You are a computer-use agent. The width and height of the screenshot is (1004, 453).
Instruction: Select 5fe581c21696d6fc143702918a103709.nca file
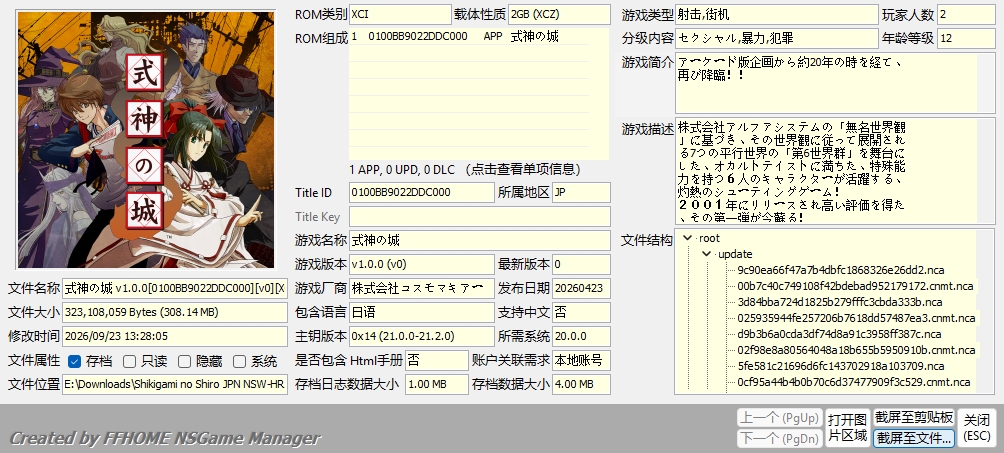841,367
